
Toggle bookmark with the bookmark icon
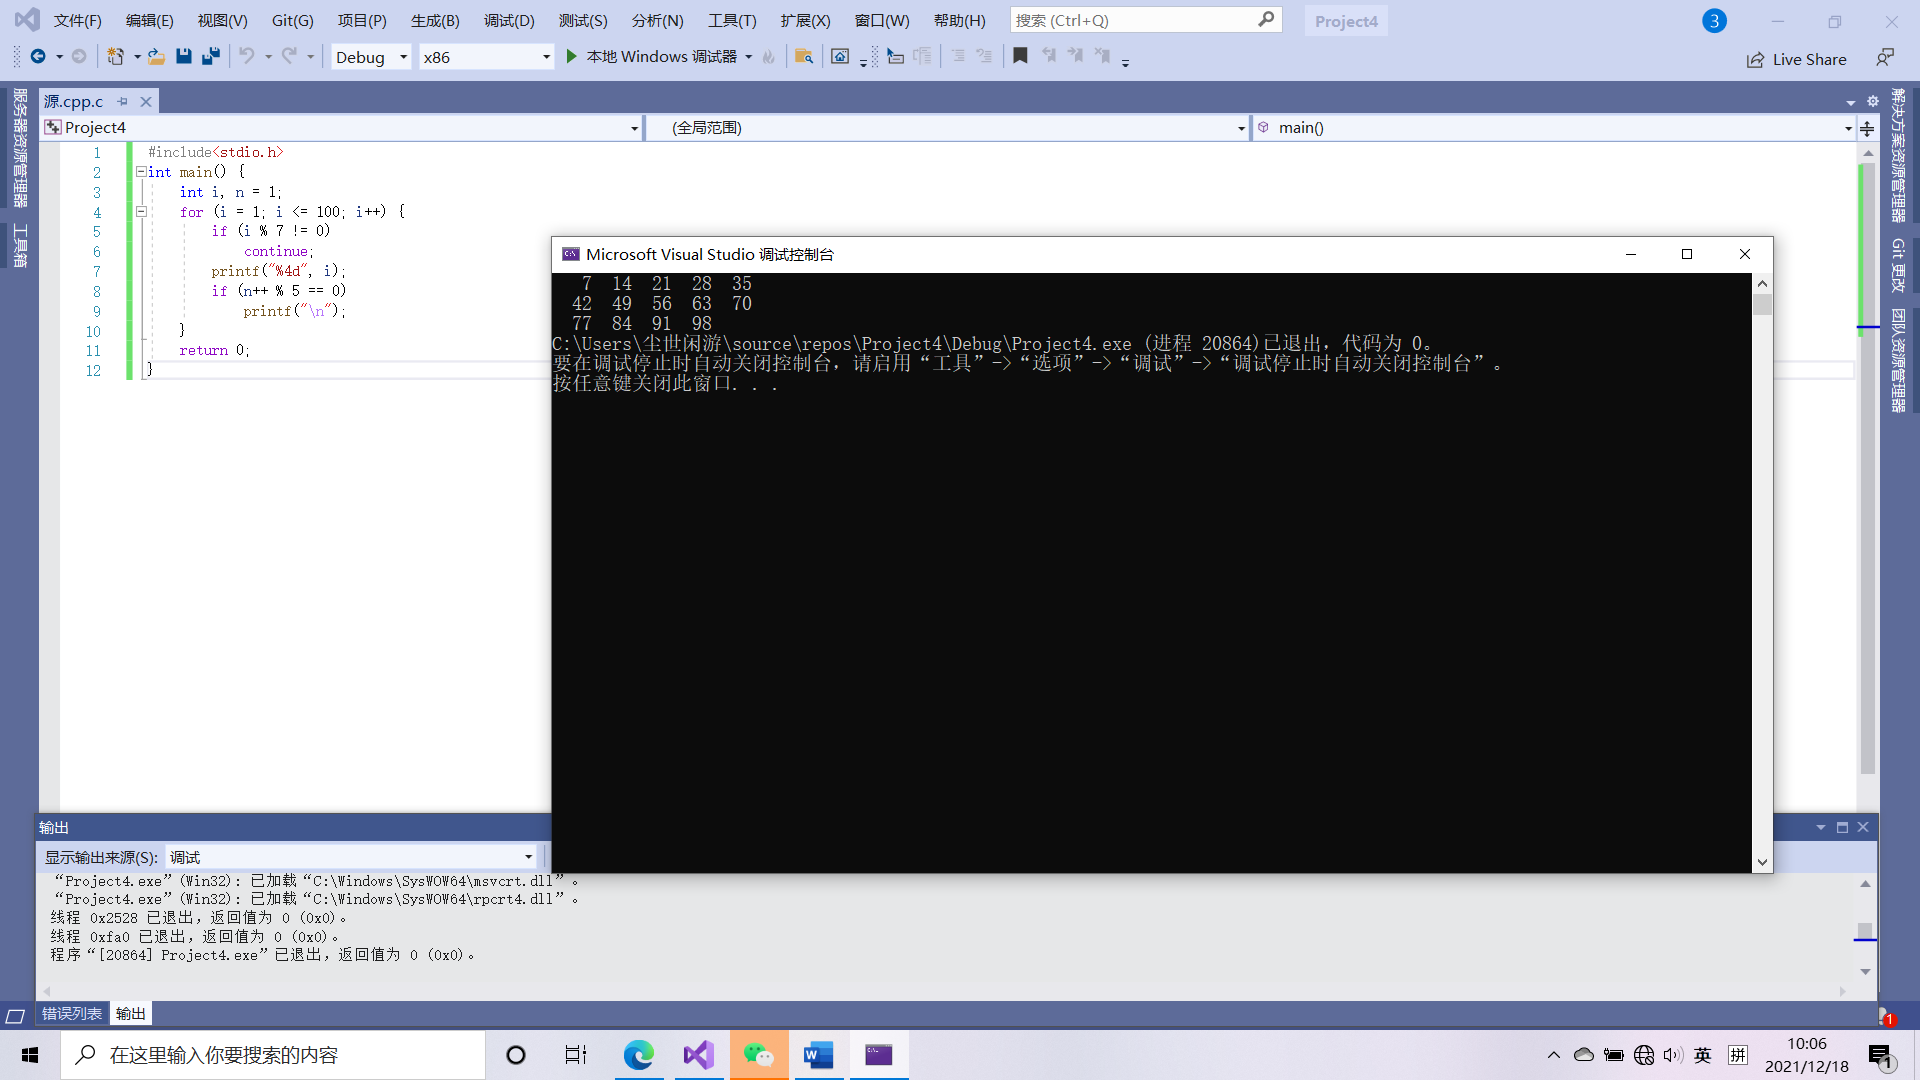1020,57
